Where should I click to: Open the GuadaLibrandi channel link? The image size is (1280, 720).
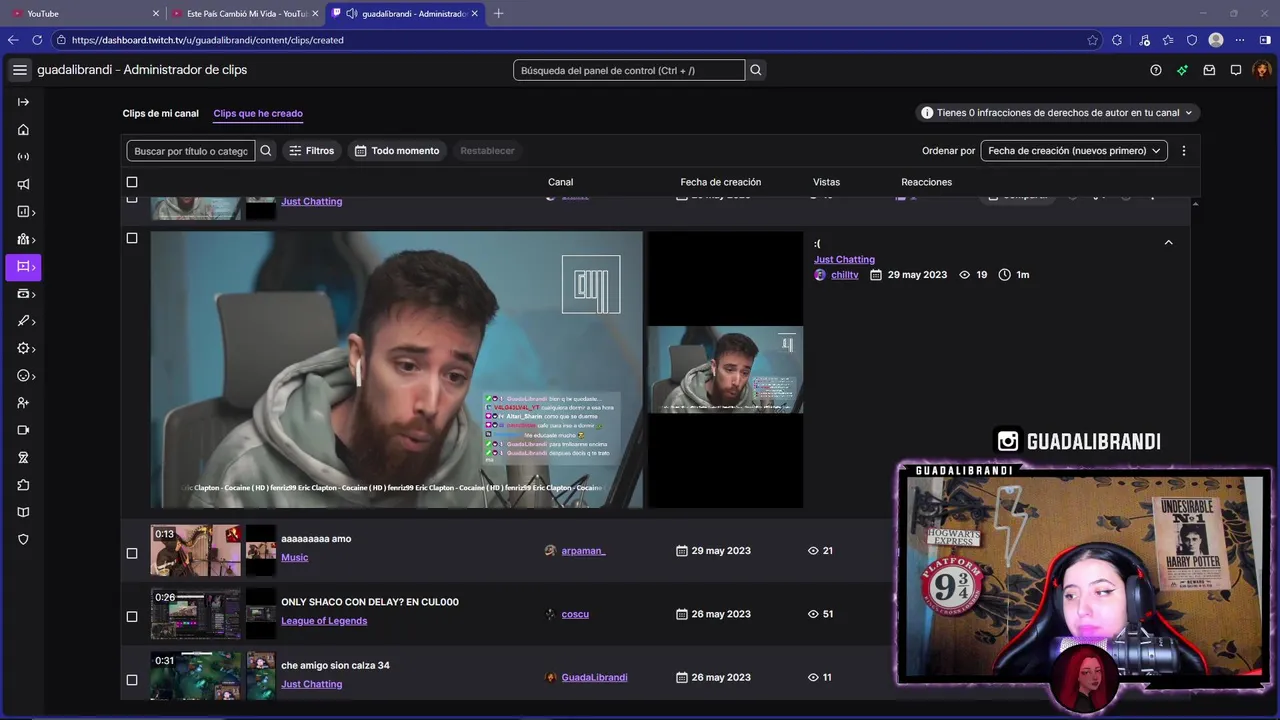click(595, 677)
